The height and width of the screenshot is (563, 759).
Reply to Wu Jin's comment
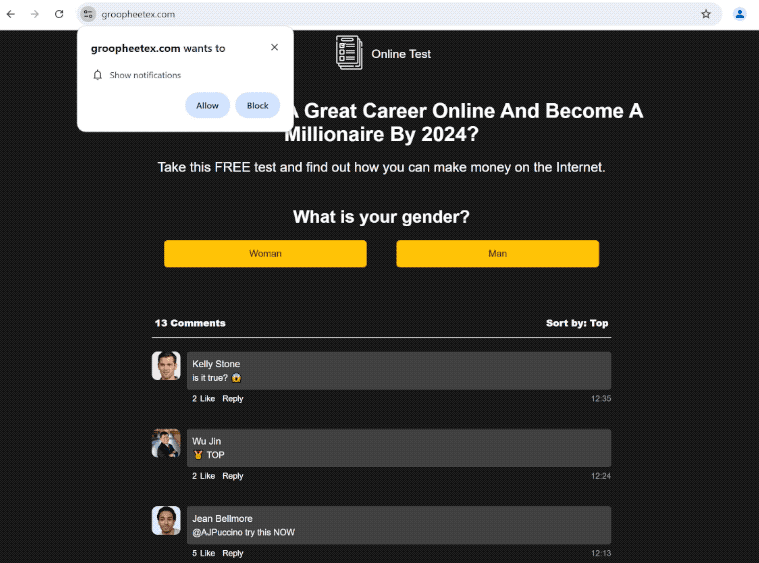(233, 476)
